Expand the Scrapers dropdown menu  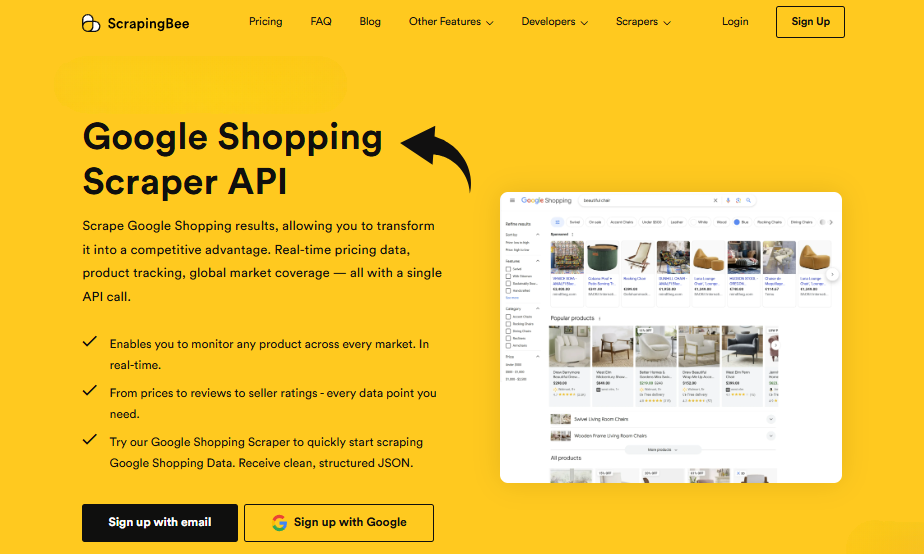click(x=643, y=22)
